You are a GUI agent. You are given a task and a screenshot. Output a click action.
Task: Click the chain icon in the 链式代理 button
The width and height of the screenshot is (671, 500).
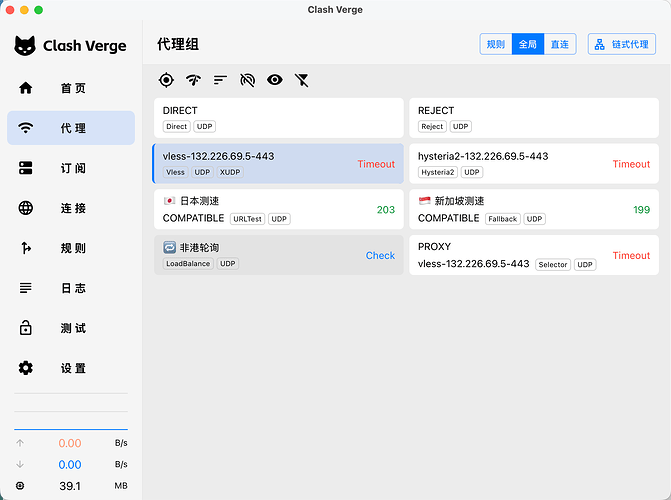[600, 44]
